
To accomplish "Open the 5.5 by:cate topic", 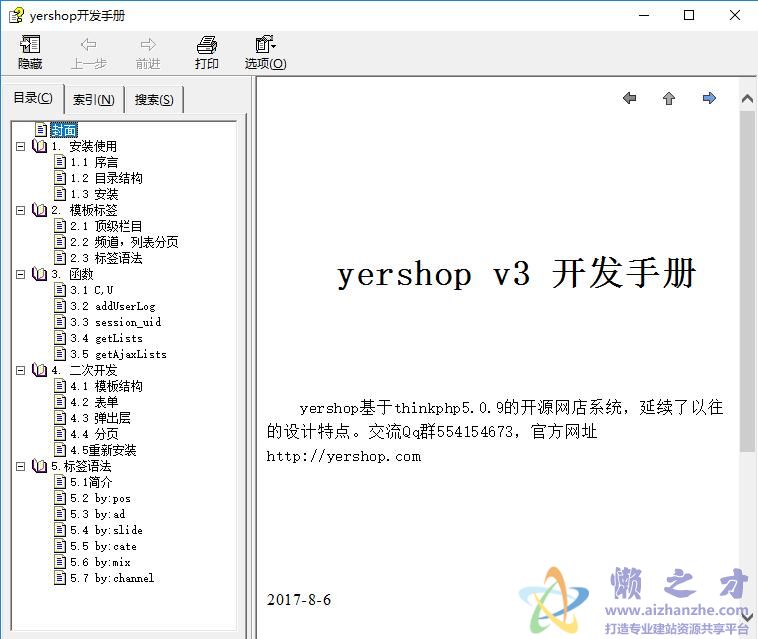I will pyautogui.click(x=103, y=546).
